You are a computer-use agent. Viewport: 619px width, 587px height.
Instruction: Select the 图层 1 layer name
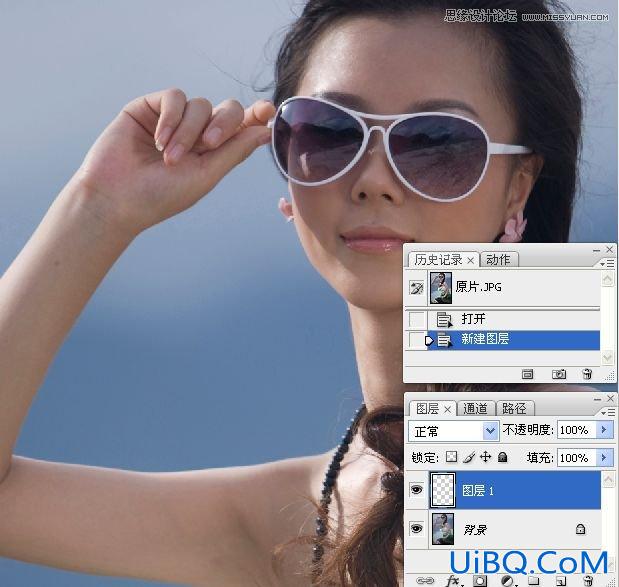tap(478, 491)
